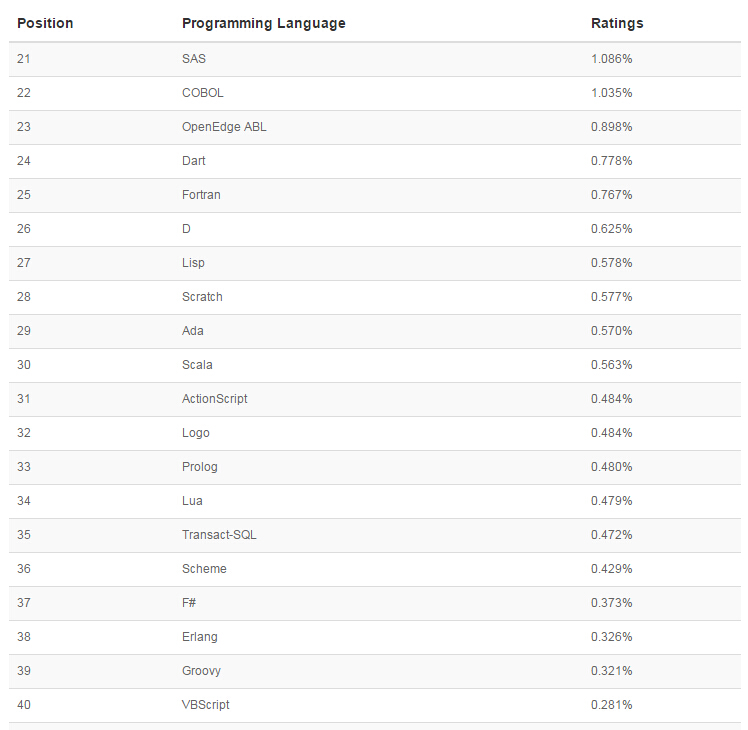The image size is (748, 730).
Task: Click the Dart row name
Action: [194, 161]
